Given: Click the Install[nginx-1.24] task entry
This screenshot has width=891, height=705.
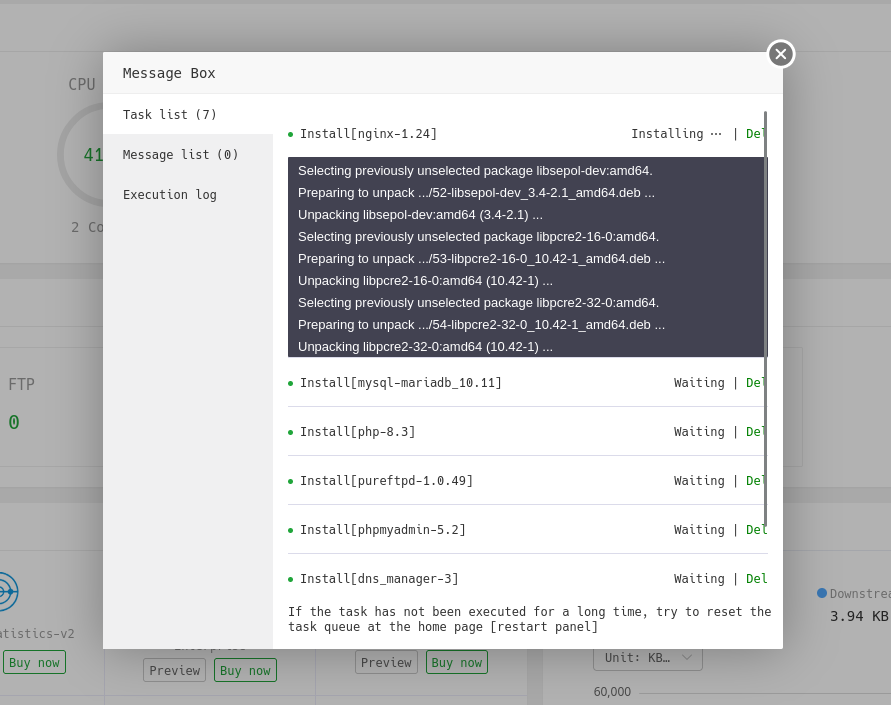Looking at the screenshot, I should tap(368, 134).
